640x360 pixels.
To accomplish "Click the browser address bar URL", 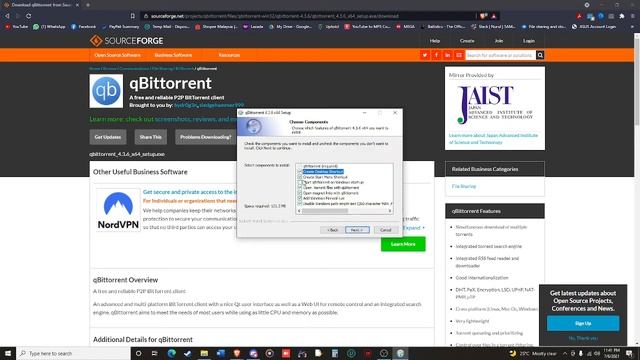I will coord(275,16).
